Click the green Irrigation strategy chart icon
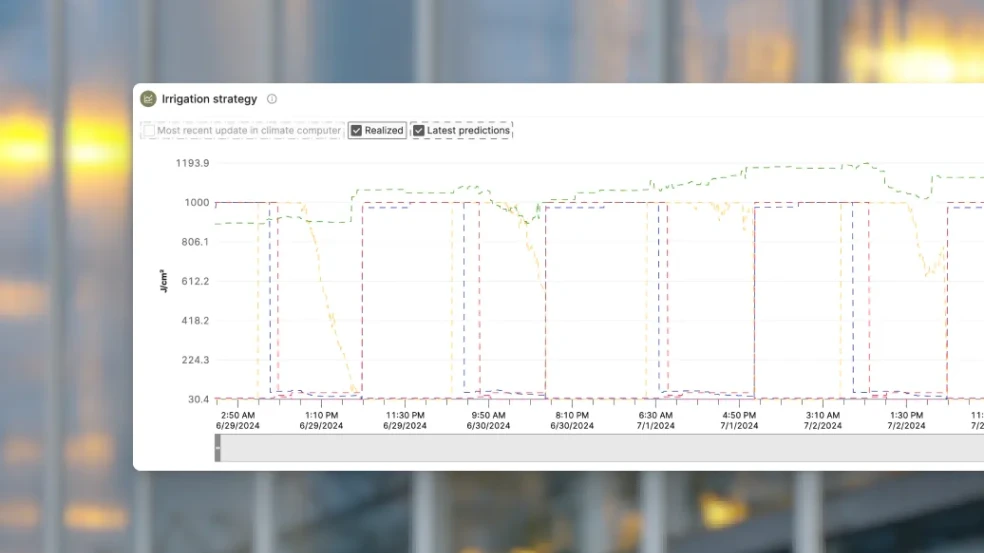The height and width of the screenshot is (553, 984). [x=148, y=99]
